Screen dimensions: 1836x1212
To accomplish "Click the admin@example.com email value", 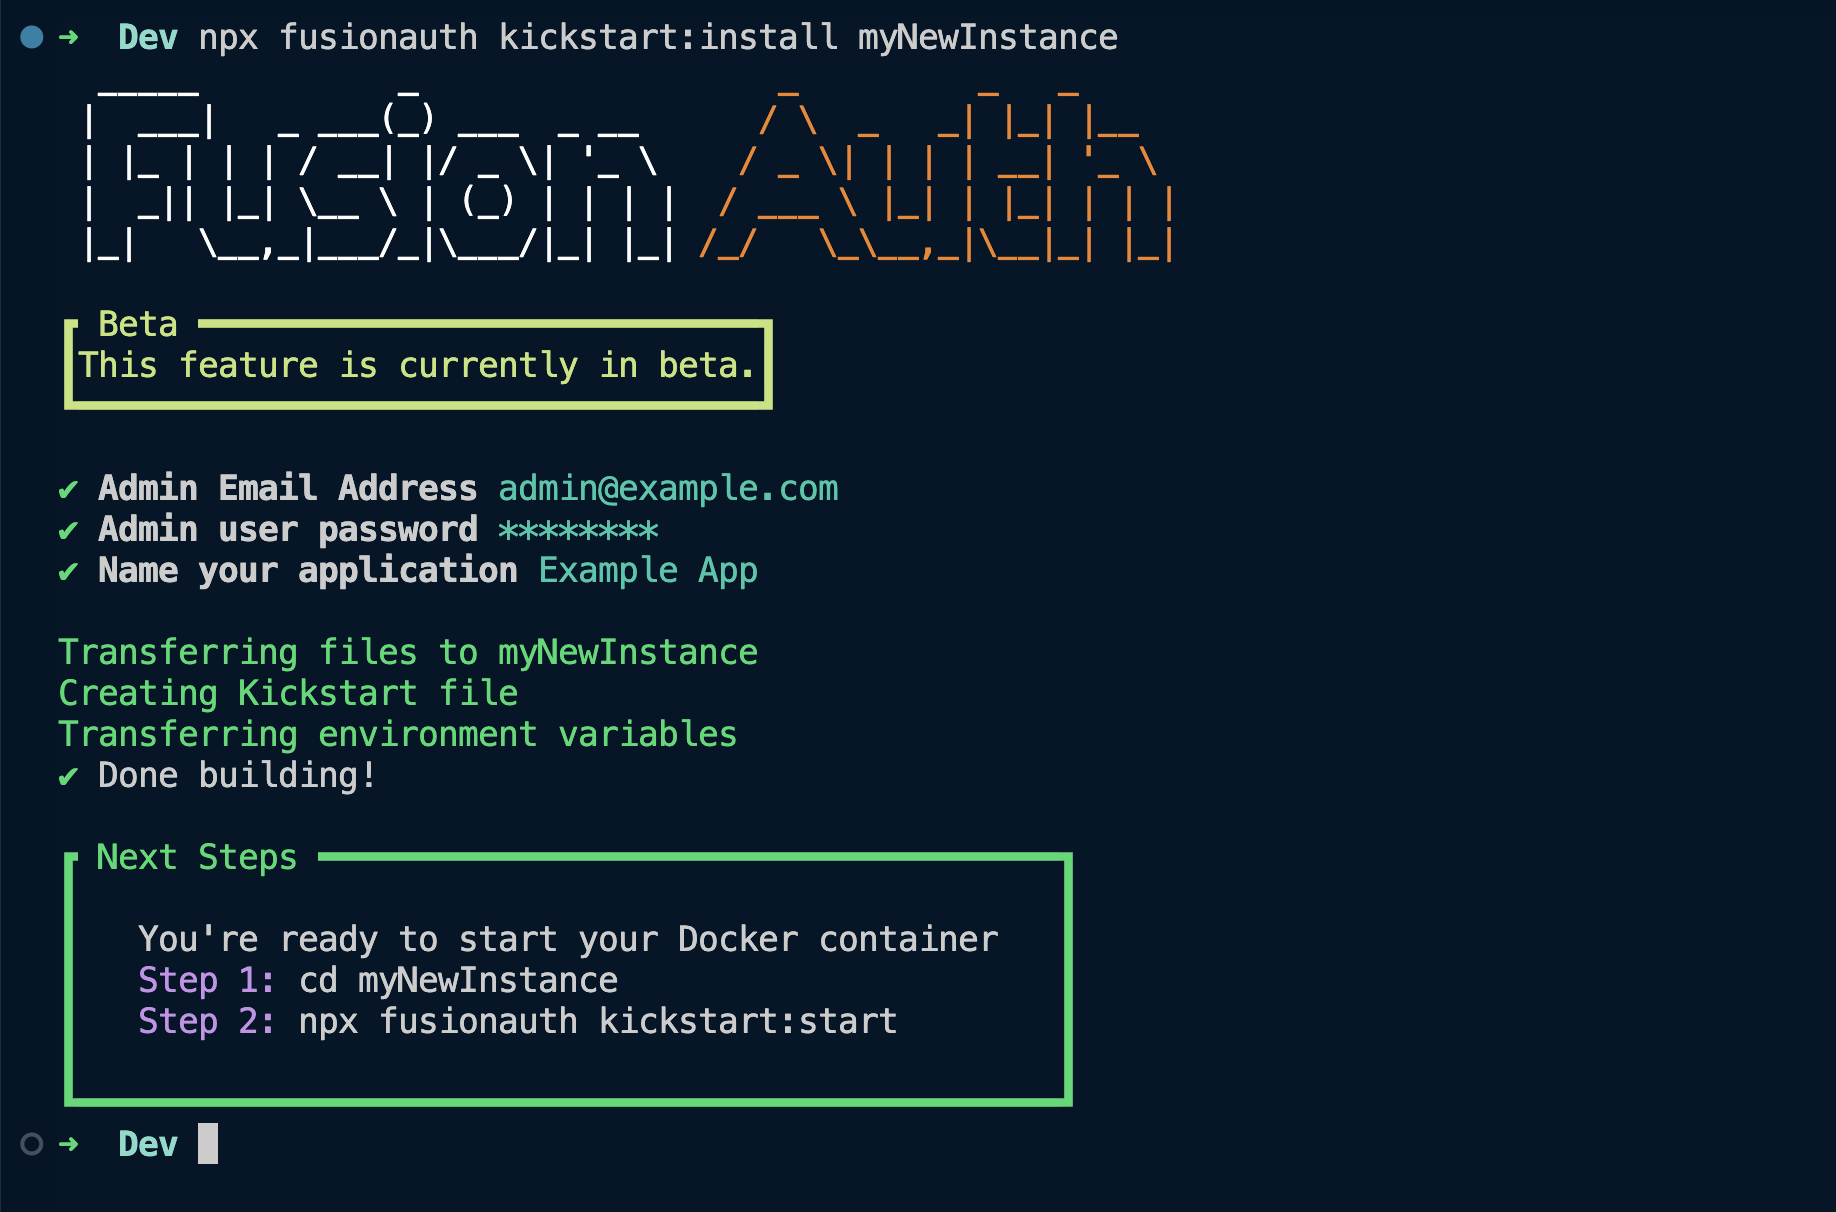I will point(668,488).
